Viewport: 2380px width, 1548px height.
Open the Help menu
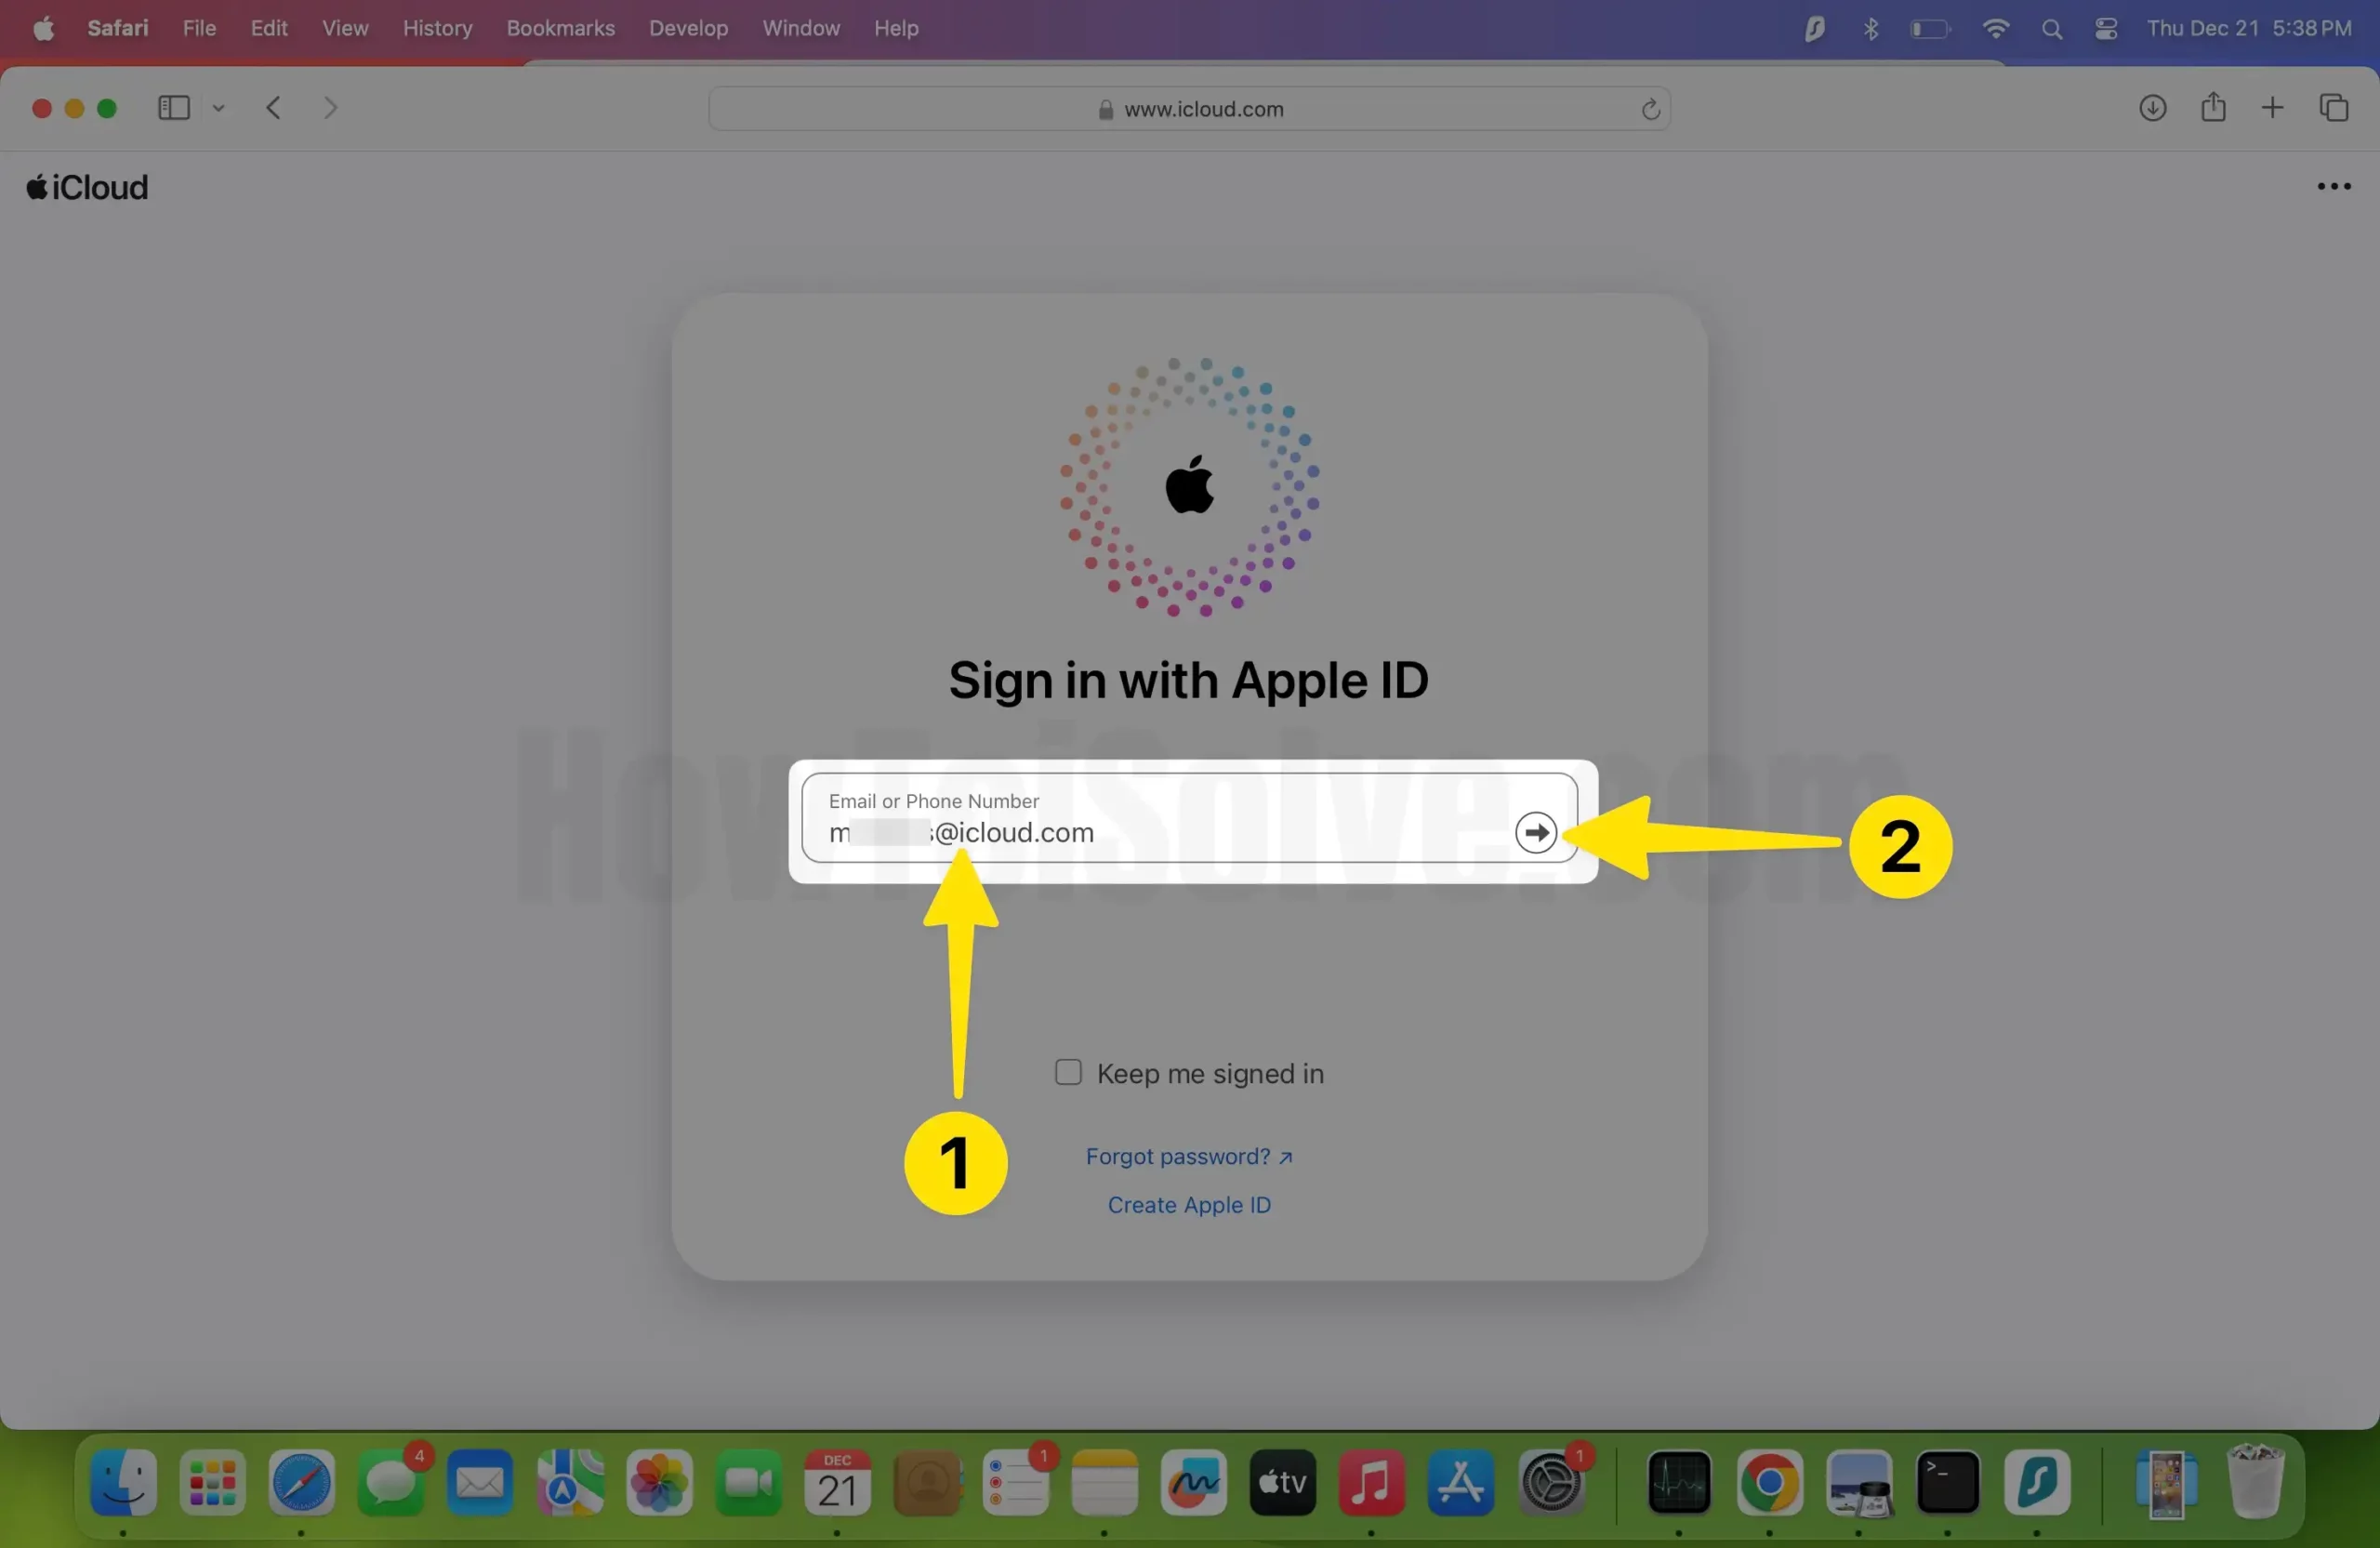pyautogui.click(x=896, y=28)
